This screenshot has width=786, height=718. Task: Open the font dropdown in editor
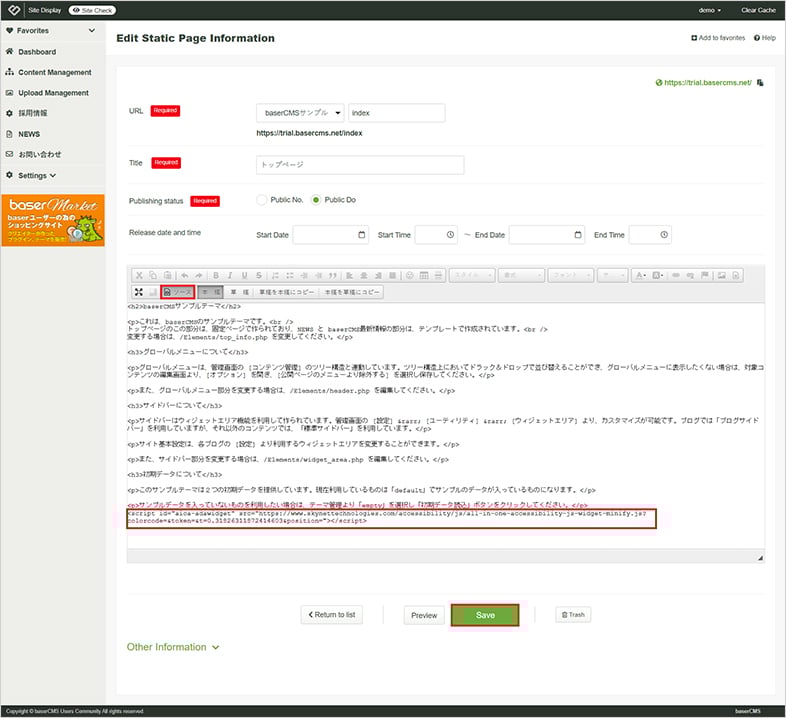(x=571, y=275)
